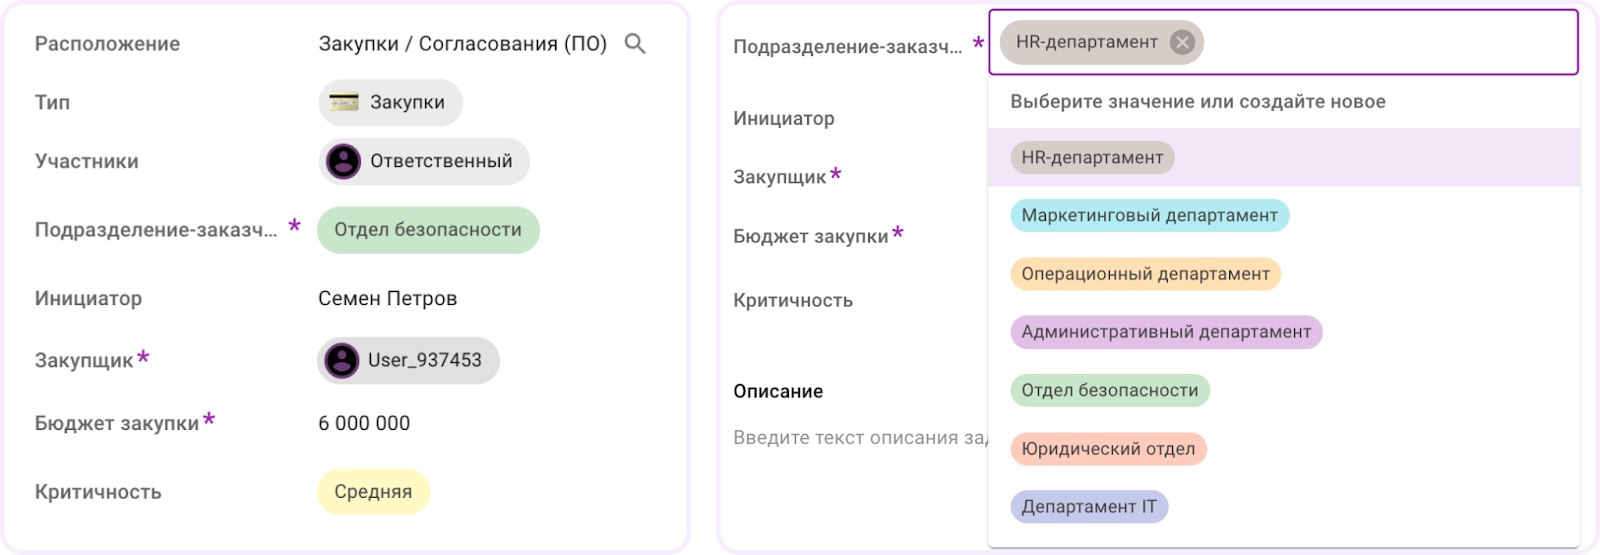Viewport: 1600px width, 555px height.
Task: Click the Подразделение-заказчик input field
Action: 1390,42
